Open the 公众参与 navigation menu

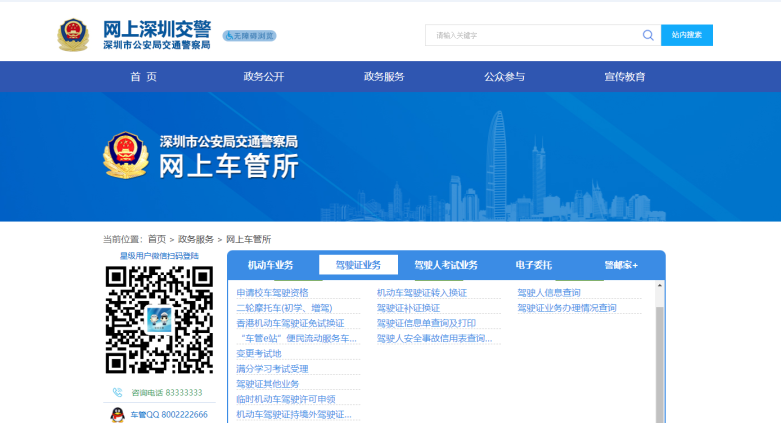pyautogui.click(x=504, y=77)
